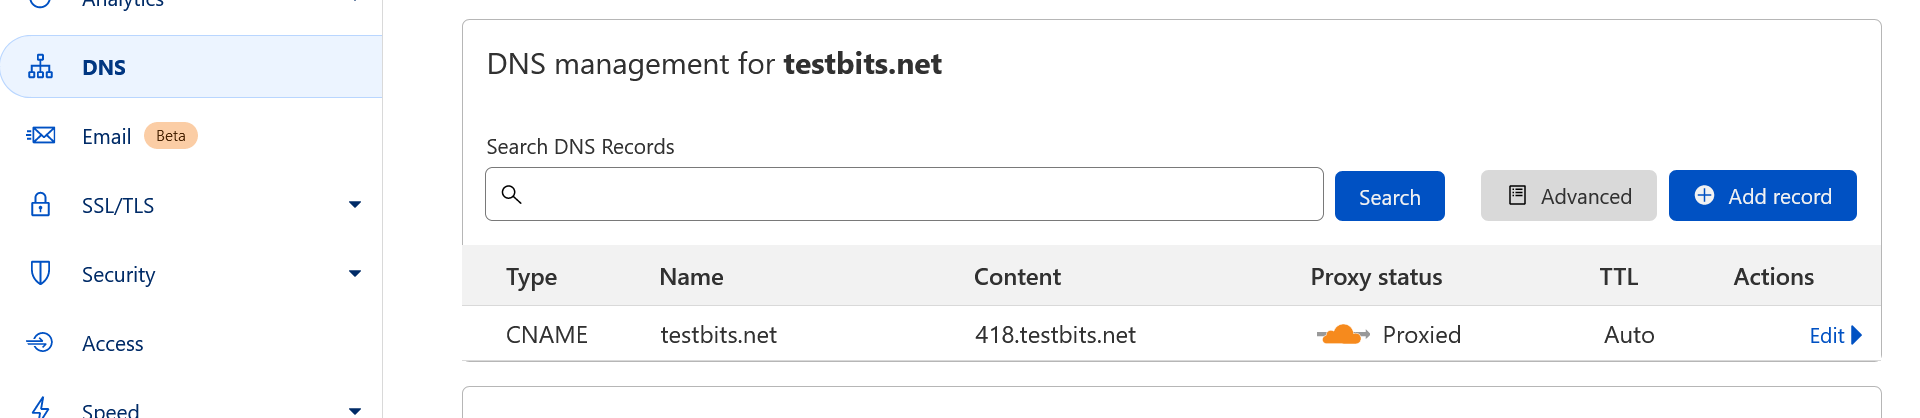This screenshot has width=1920, height=418.
Task: Expand the Security sidebar dropdown arrow
Action: [x=355, y=273]
